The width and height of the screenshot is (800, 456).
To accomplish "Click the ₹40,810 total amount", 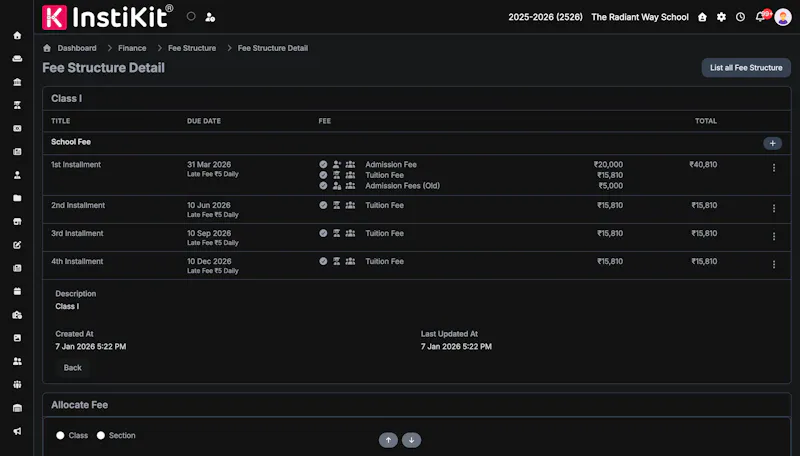I will [x=703, y=164].
